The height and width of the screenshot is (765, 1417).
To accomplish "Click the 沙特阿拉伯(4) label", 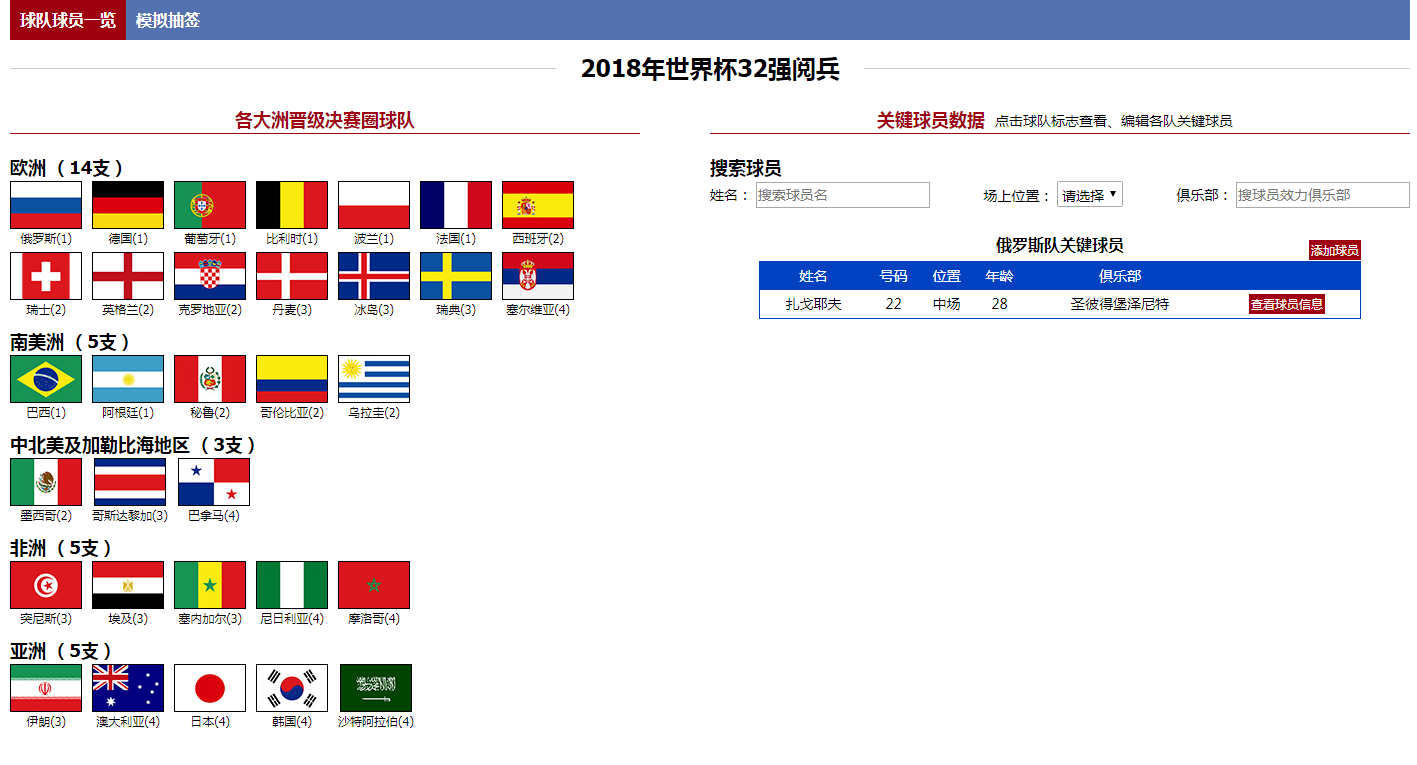I will coord(376,722).
